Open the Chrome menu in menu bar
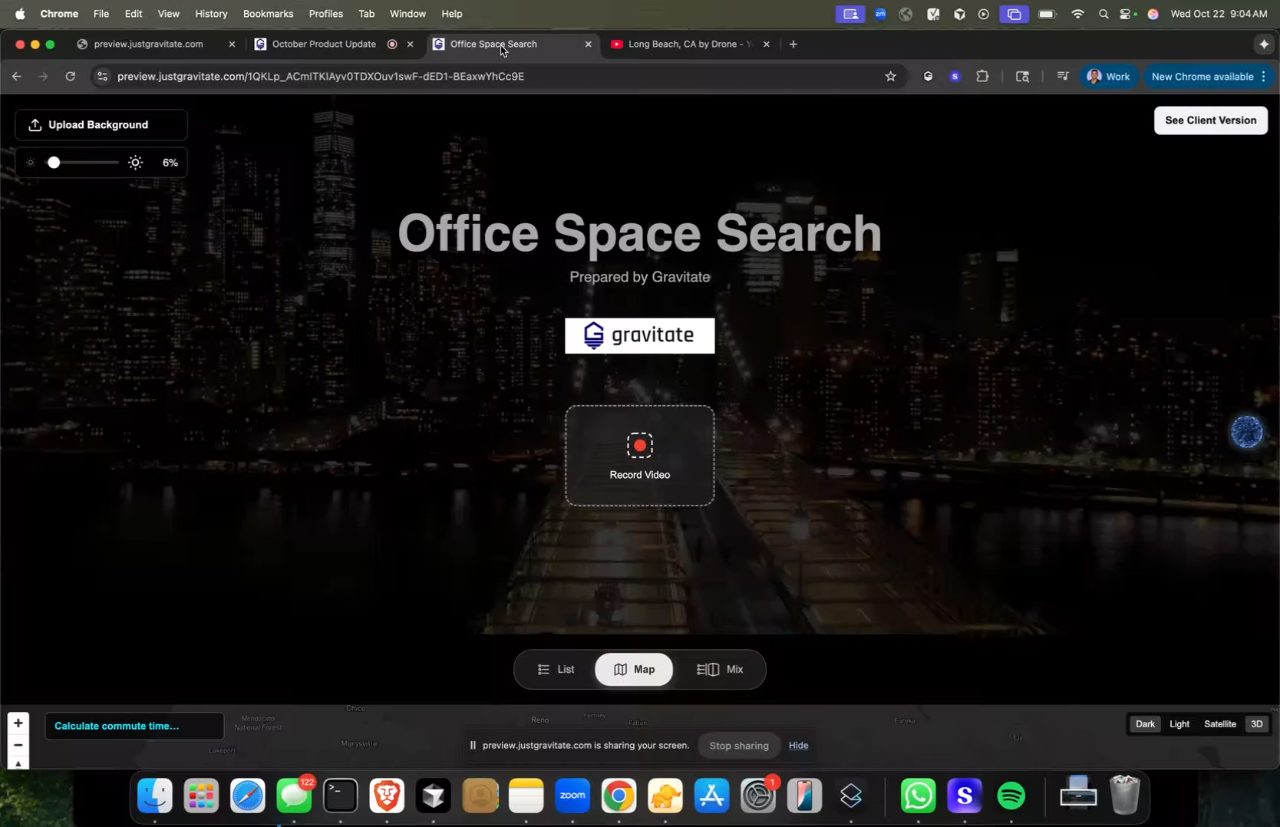 click(x=59, y=14)
